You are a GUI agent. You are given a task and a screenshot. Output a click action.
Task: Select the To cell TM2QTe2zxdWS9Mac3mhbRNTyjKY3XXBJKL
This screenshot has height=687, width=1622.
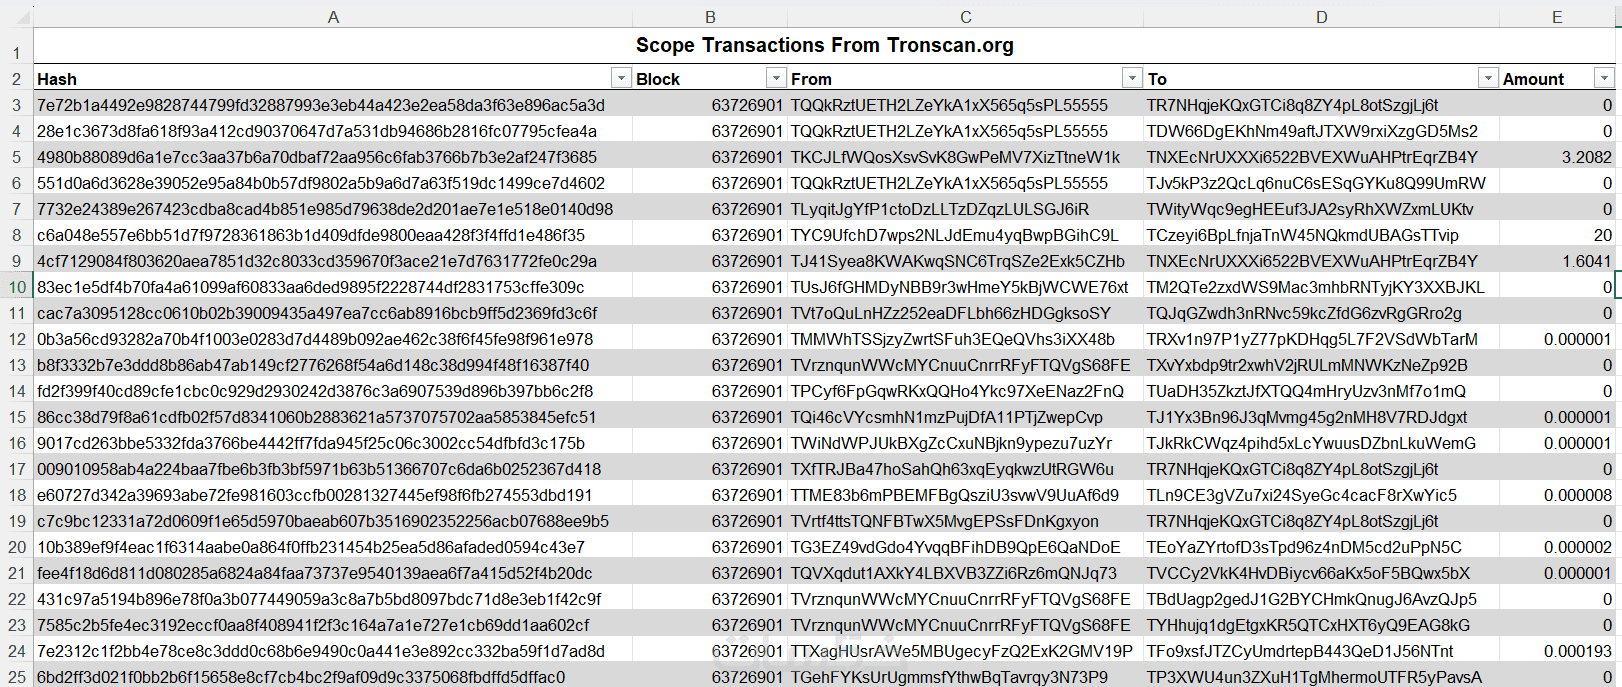point(1315,287)
